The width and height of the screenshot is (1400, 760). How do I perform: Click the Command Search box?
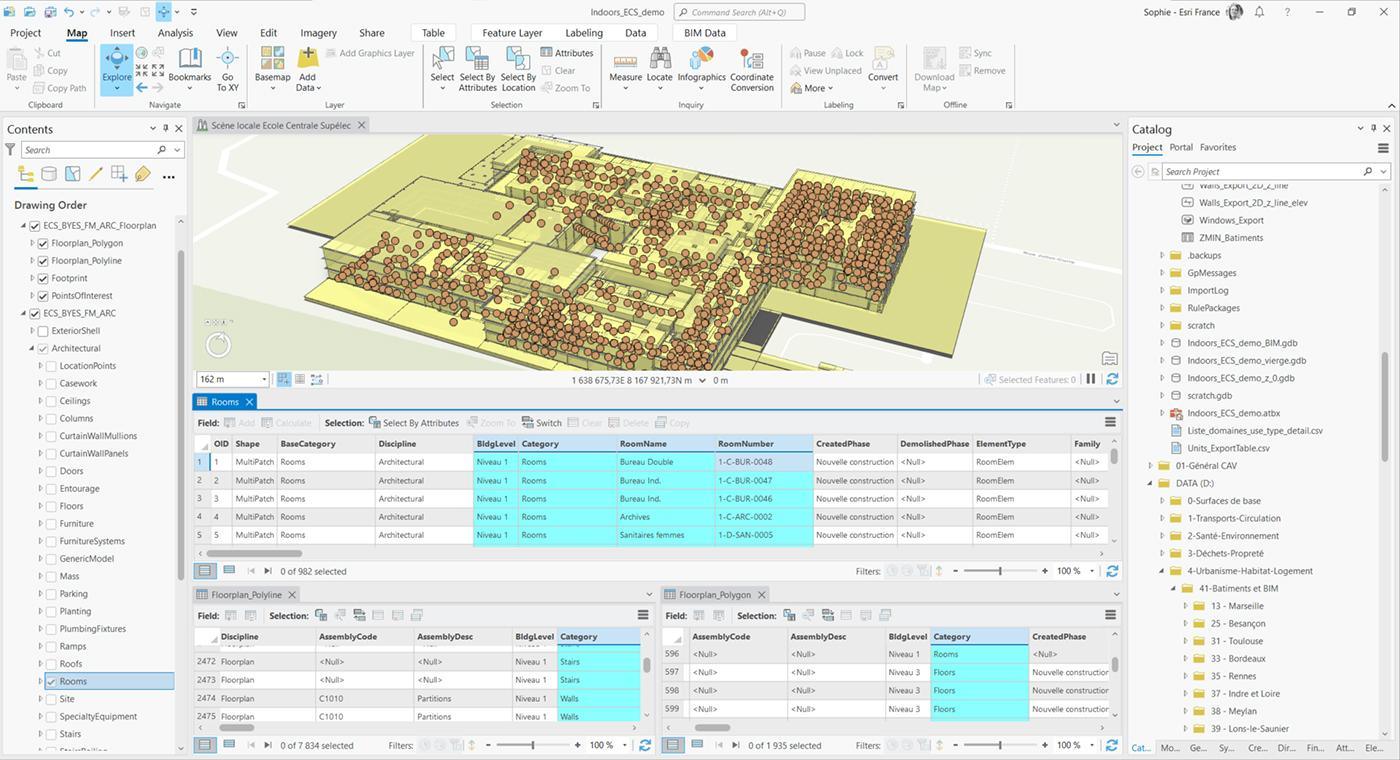tap(739, 12)
